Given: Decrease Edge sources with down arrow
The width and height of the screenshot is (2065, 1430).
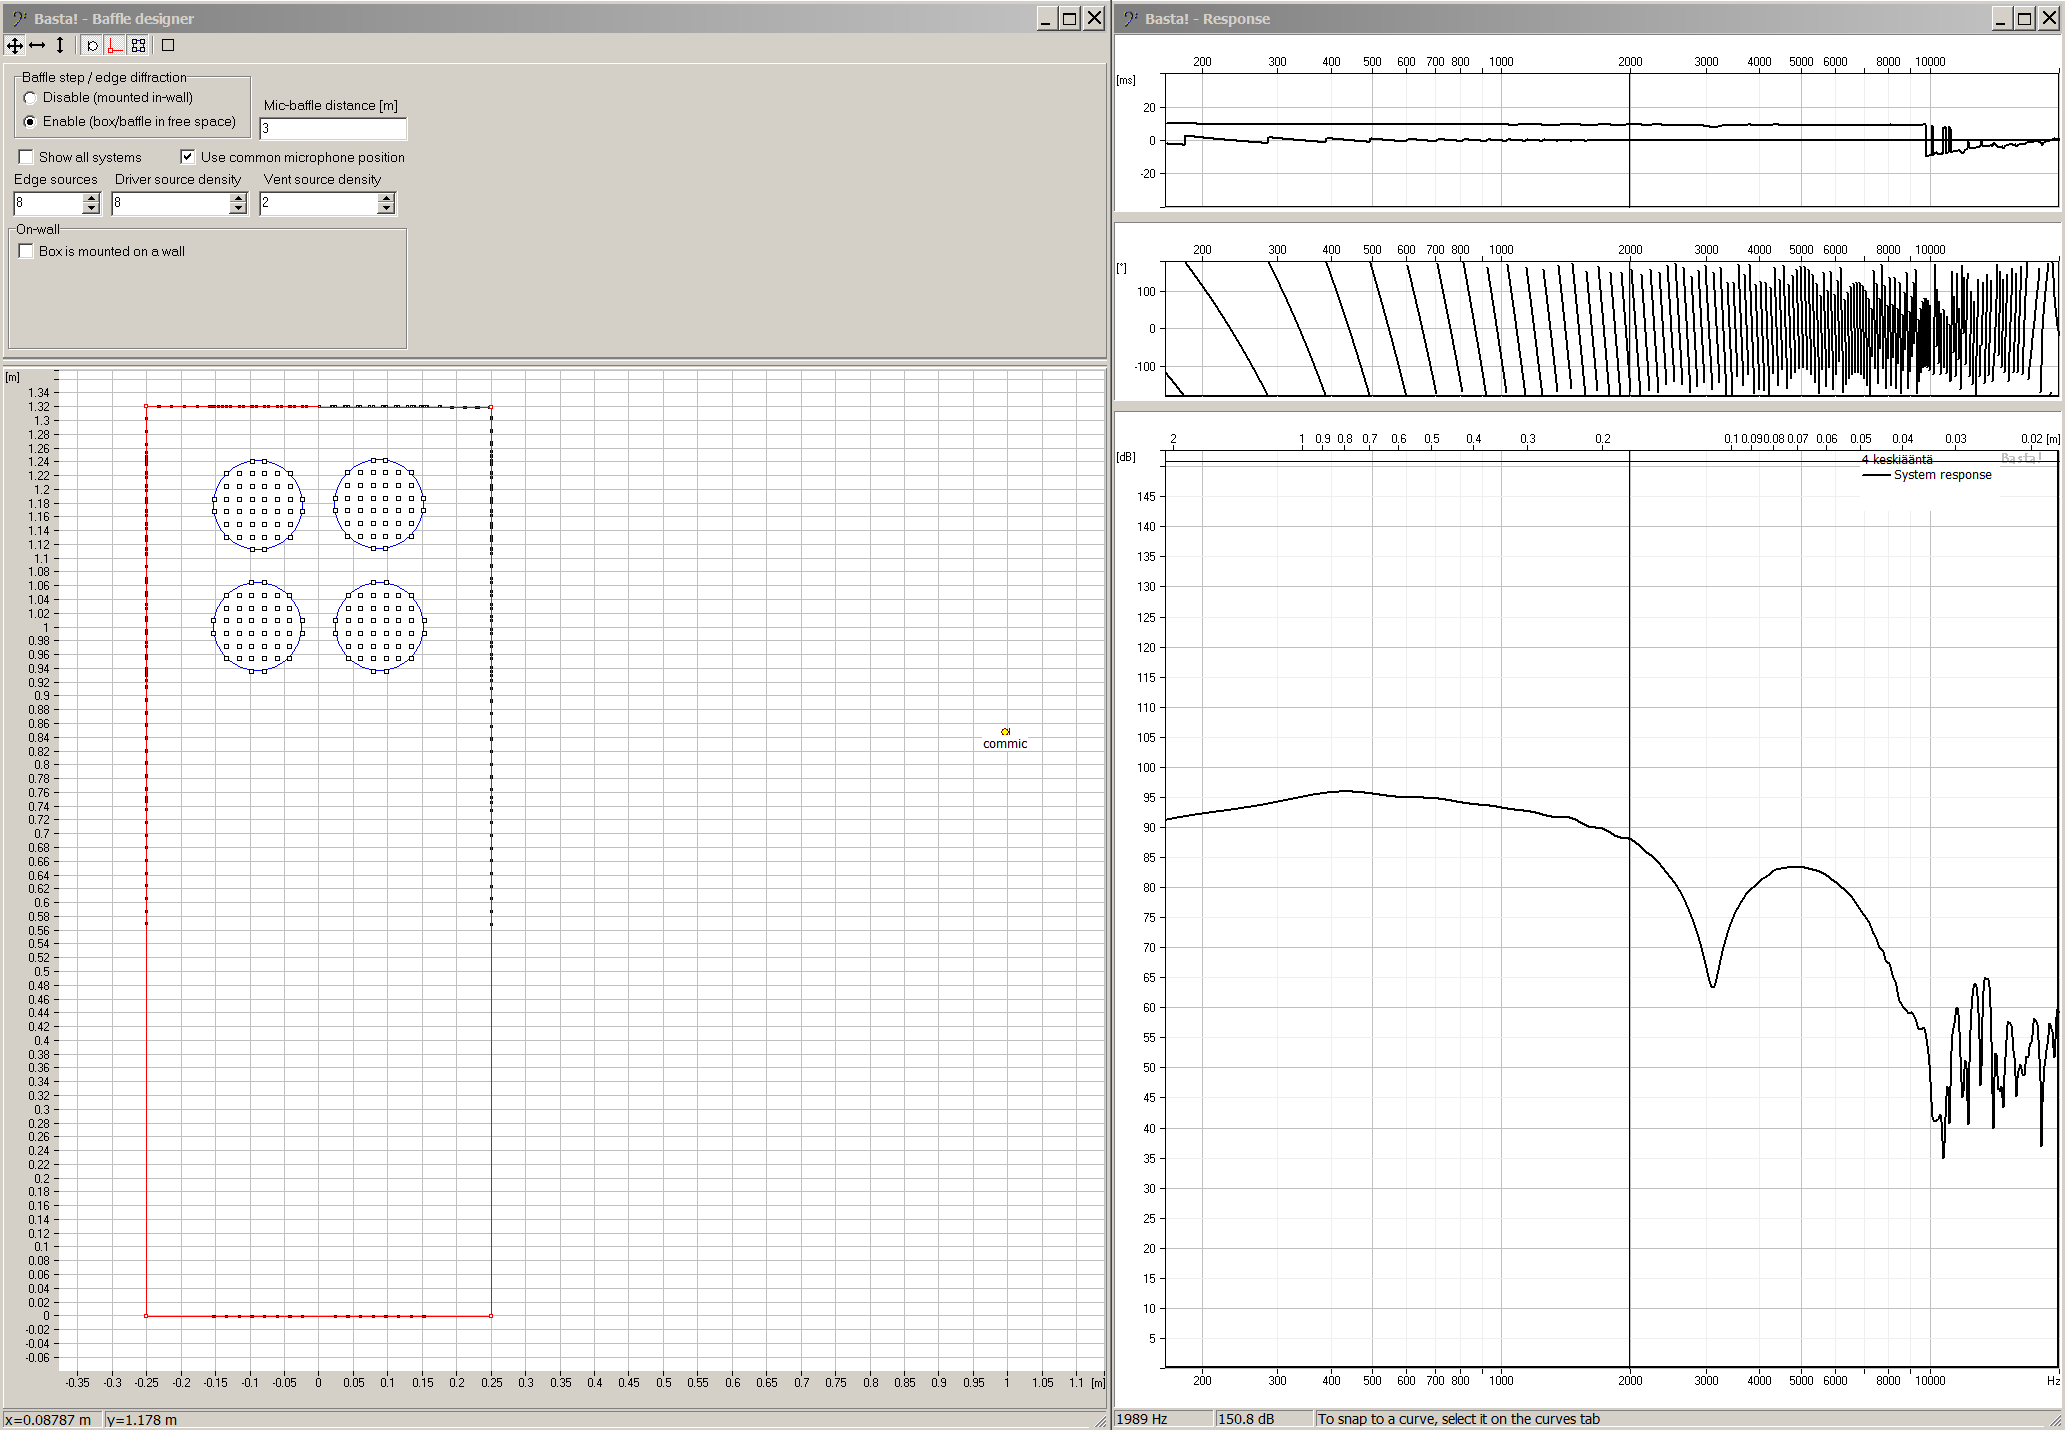Looking at the screenshot, I should point(91,208).
